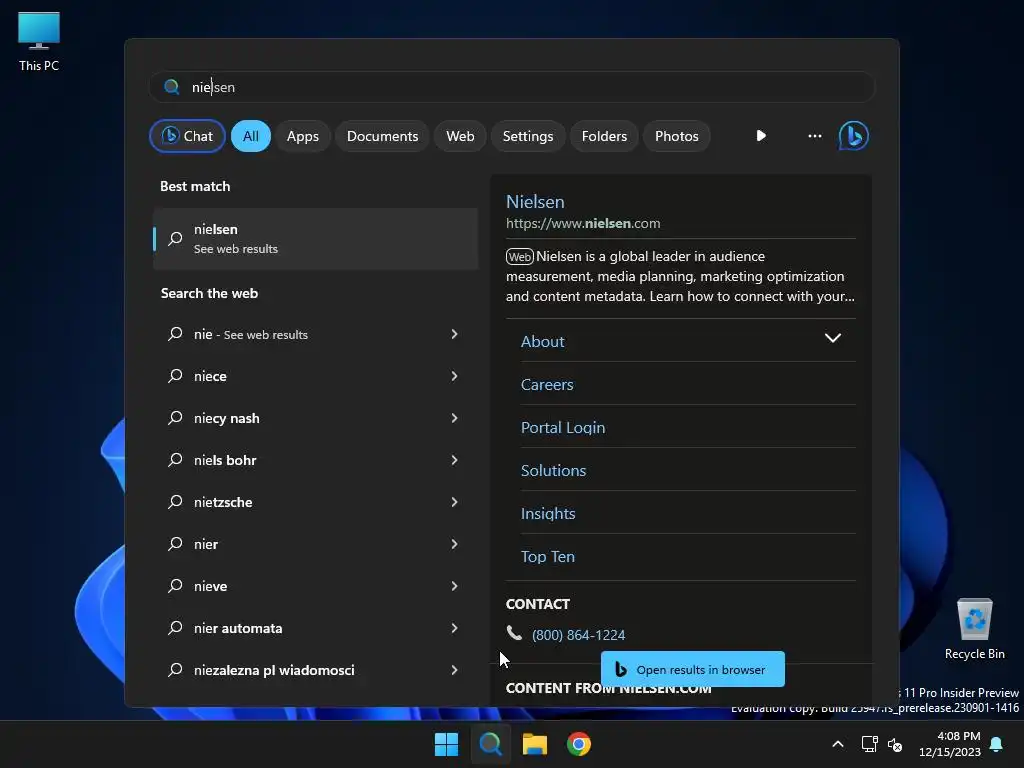This screenshot has width=1024, height=768.
Task: Click the magnifier icon in search box
Action: pyautogui.click(x=172, y=87)
